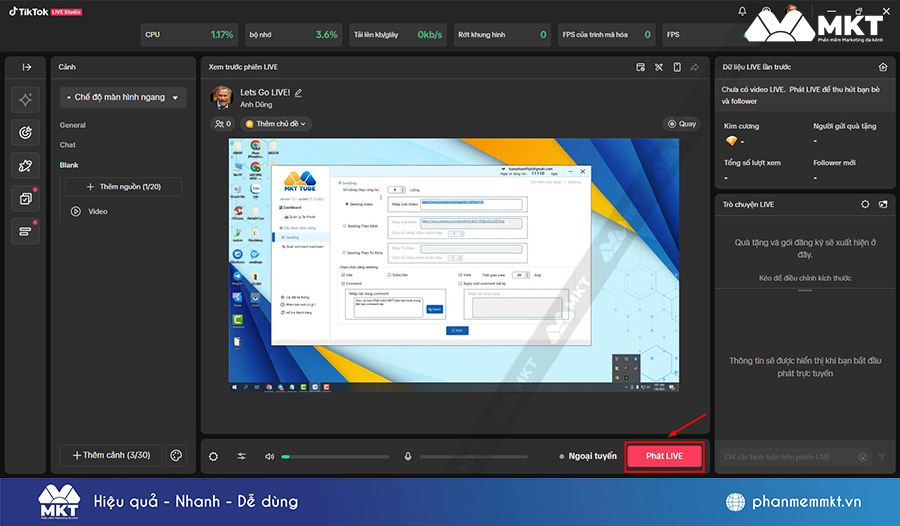900x526 pixels.
Task: Open LIVE chat settings gear icon
Action: pos(865,204)
